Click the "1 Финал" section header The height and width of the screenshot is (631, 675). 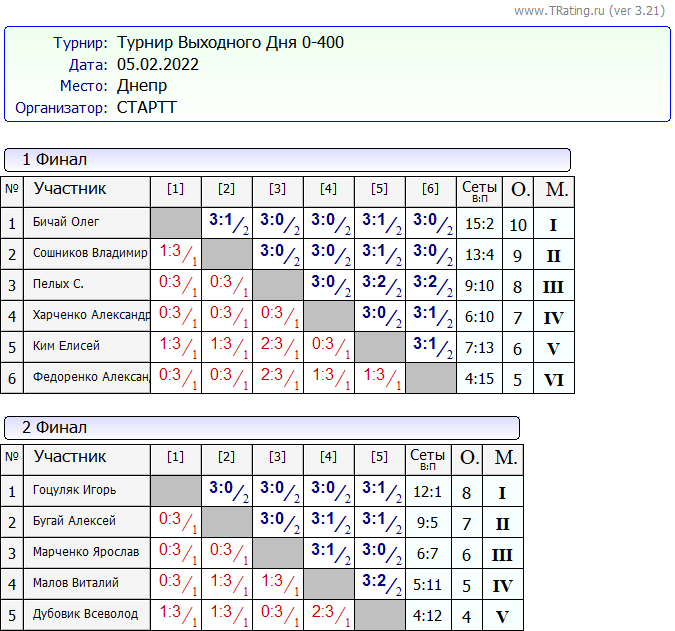[54, 160]
